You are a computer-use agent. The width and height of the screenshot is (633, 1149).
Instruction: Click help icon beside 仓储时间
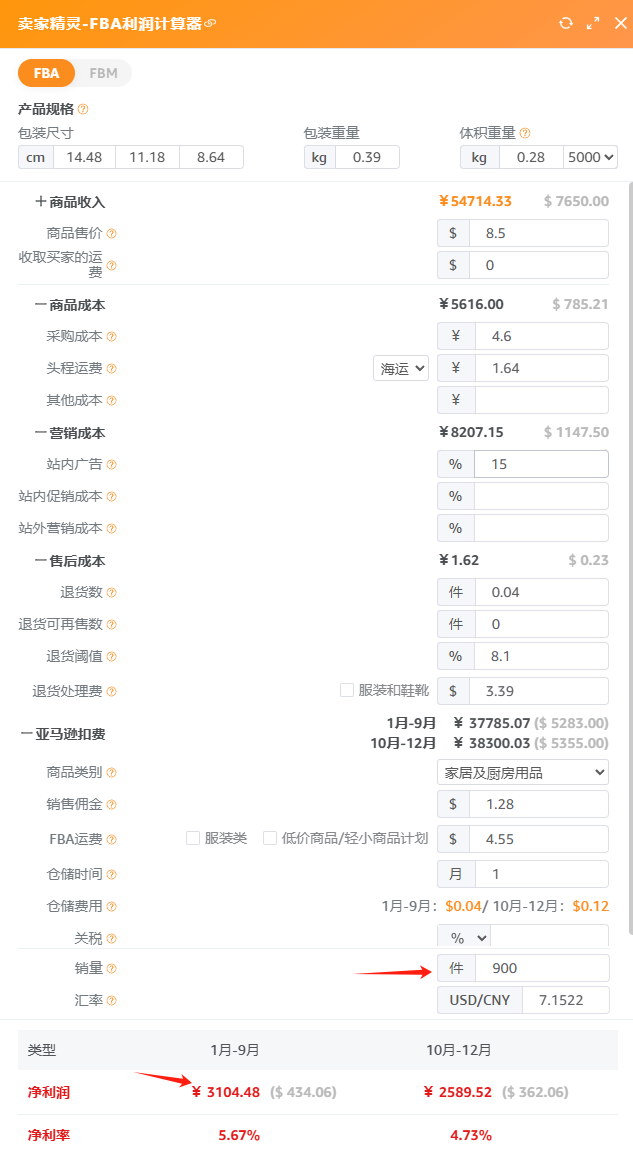pos(111,874)
